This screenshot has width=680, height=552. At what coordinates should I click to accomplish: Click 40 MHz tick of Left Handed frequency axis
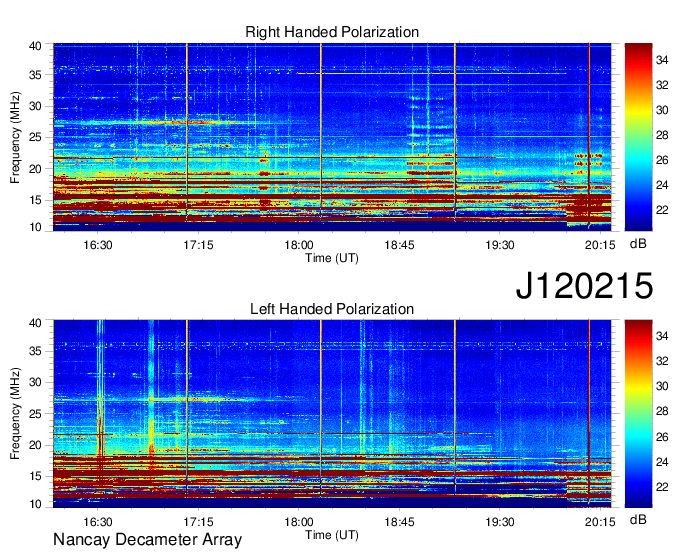36,323
